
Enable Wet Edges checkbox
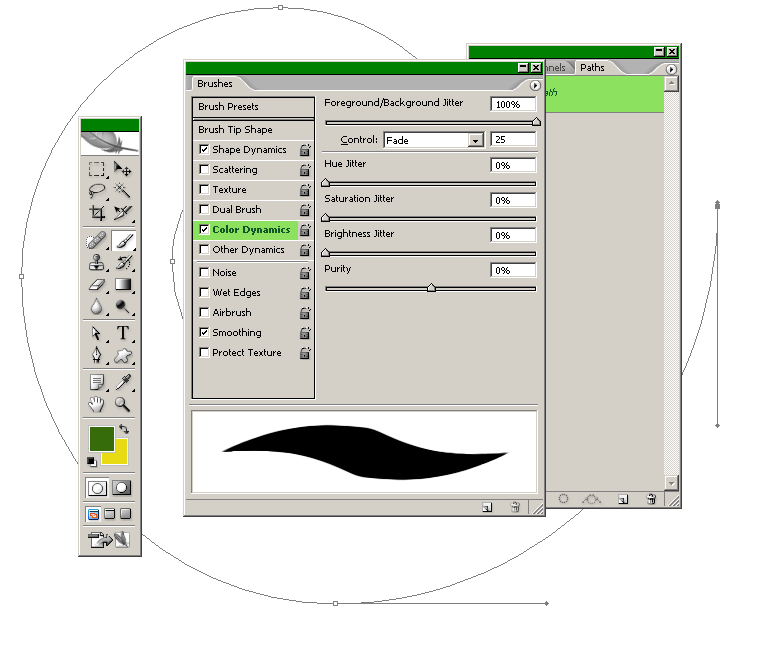coord(204,292)
